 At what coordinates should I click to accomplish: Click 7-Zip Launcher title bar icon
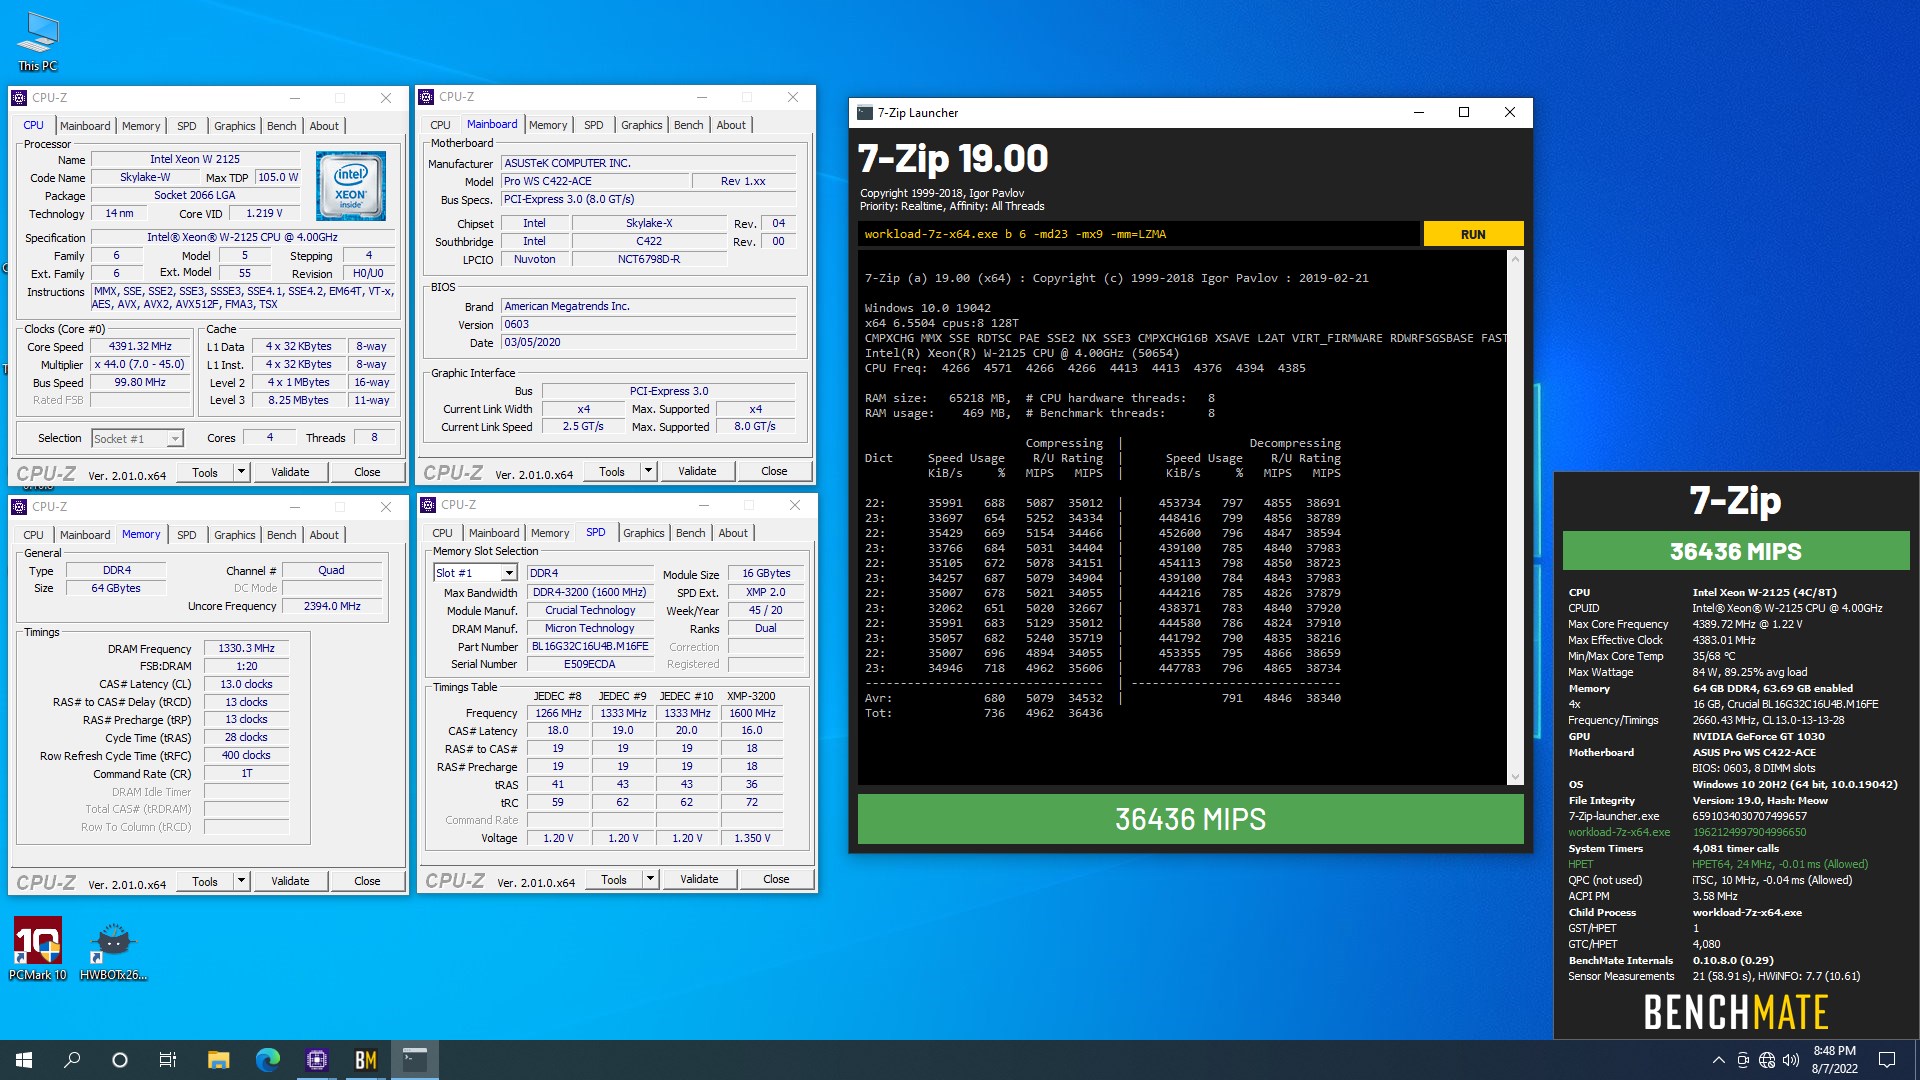[865, 113]
